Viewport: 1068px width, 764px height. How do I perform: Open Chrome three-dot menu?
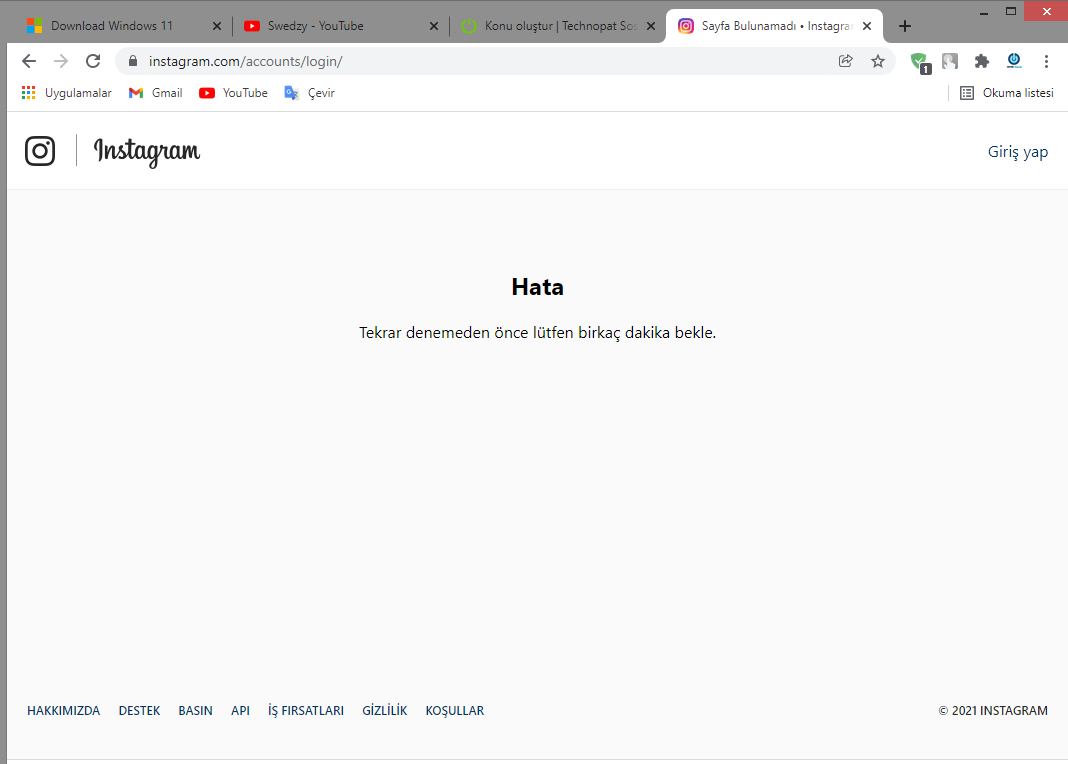tap(1046, 61)
